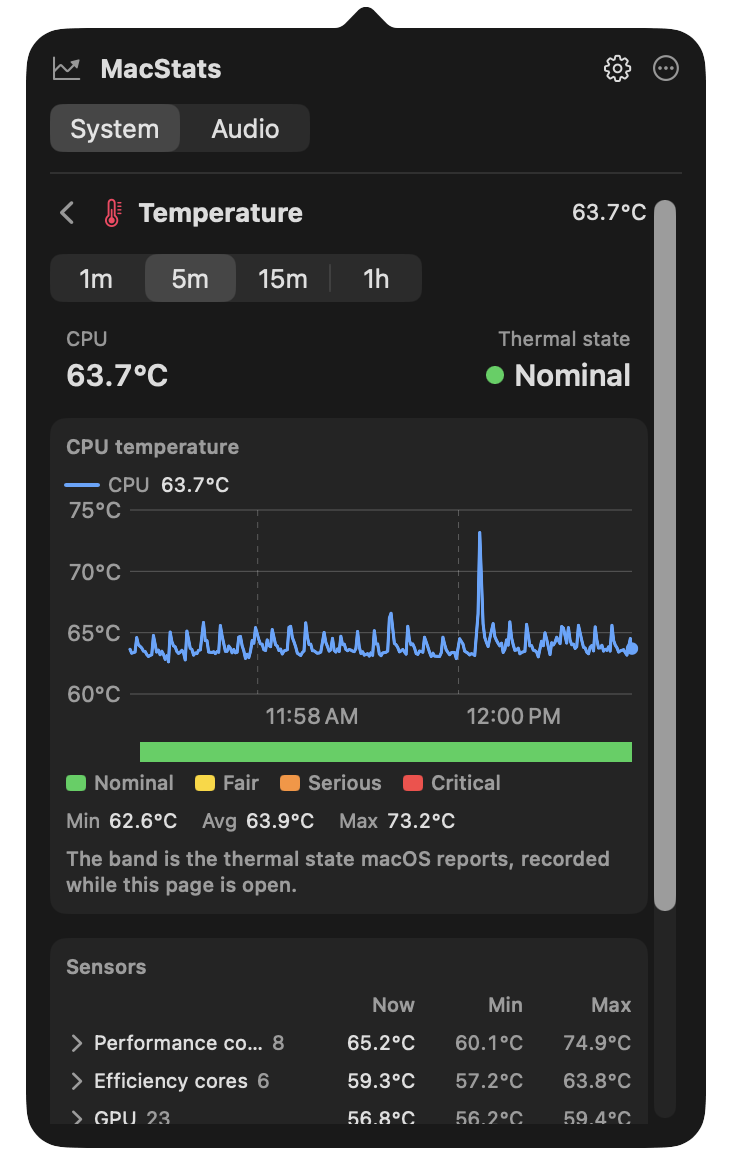This screenshot has height=1174, width=732.
Task: Click the 60°C axis label
Action: click(94, 694)
